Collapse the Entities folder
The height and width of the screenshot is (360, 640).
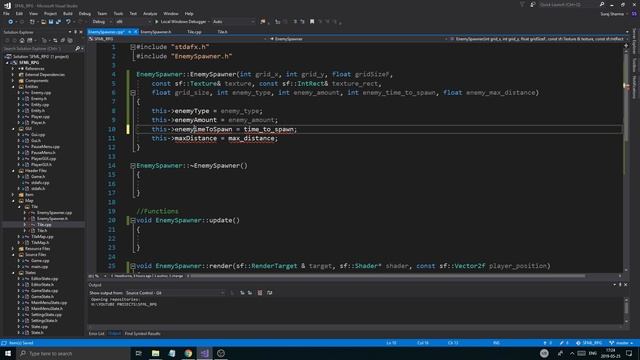13,87
